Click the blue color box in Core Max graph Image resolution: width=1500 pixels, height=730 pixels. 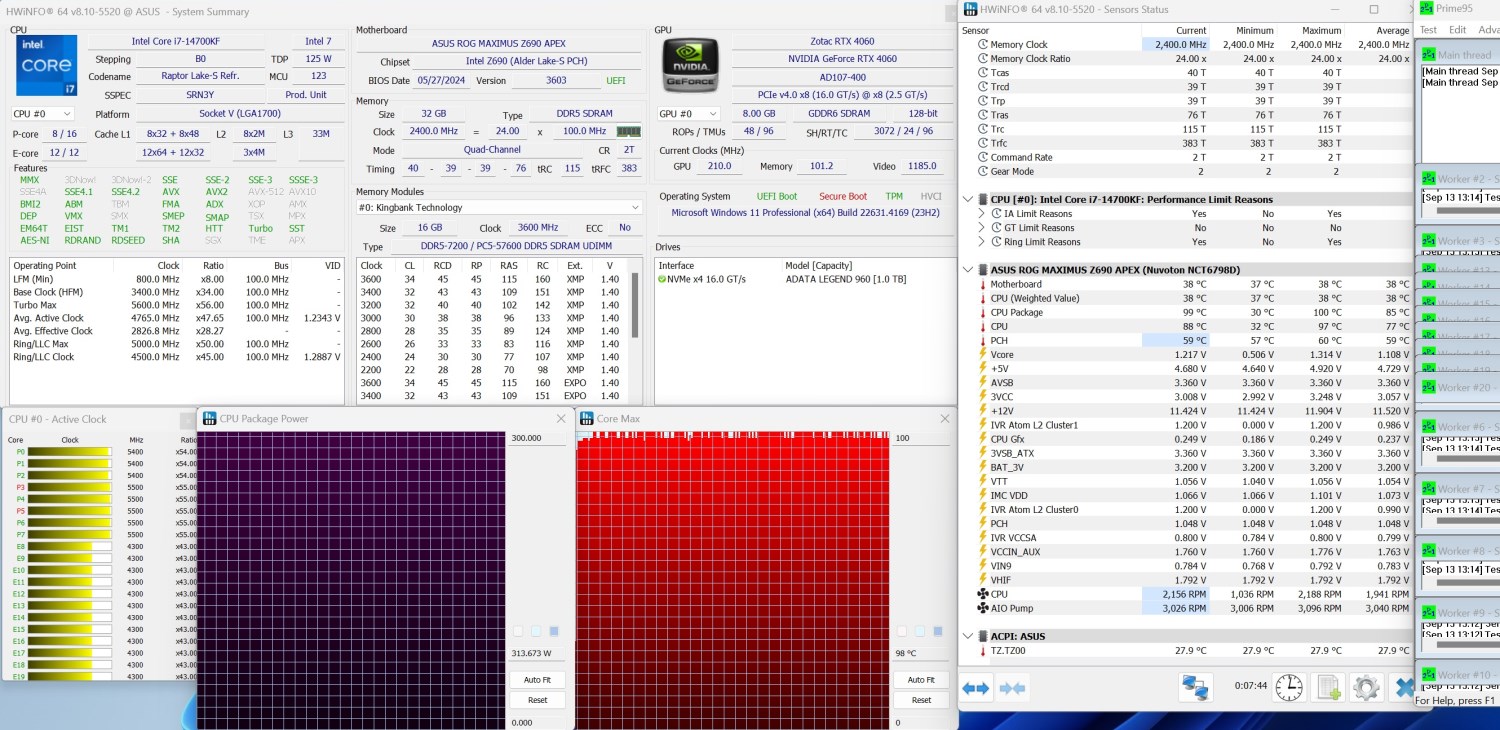(937, 631)
